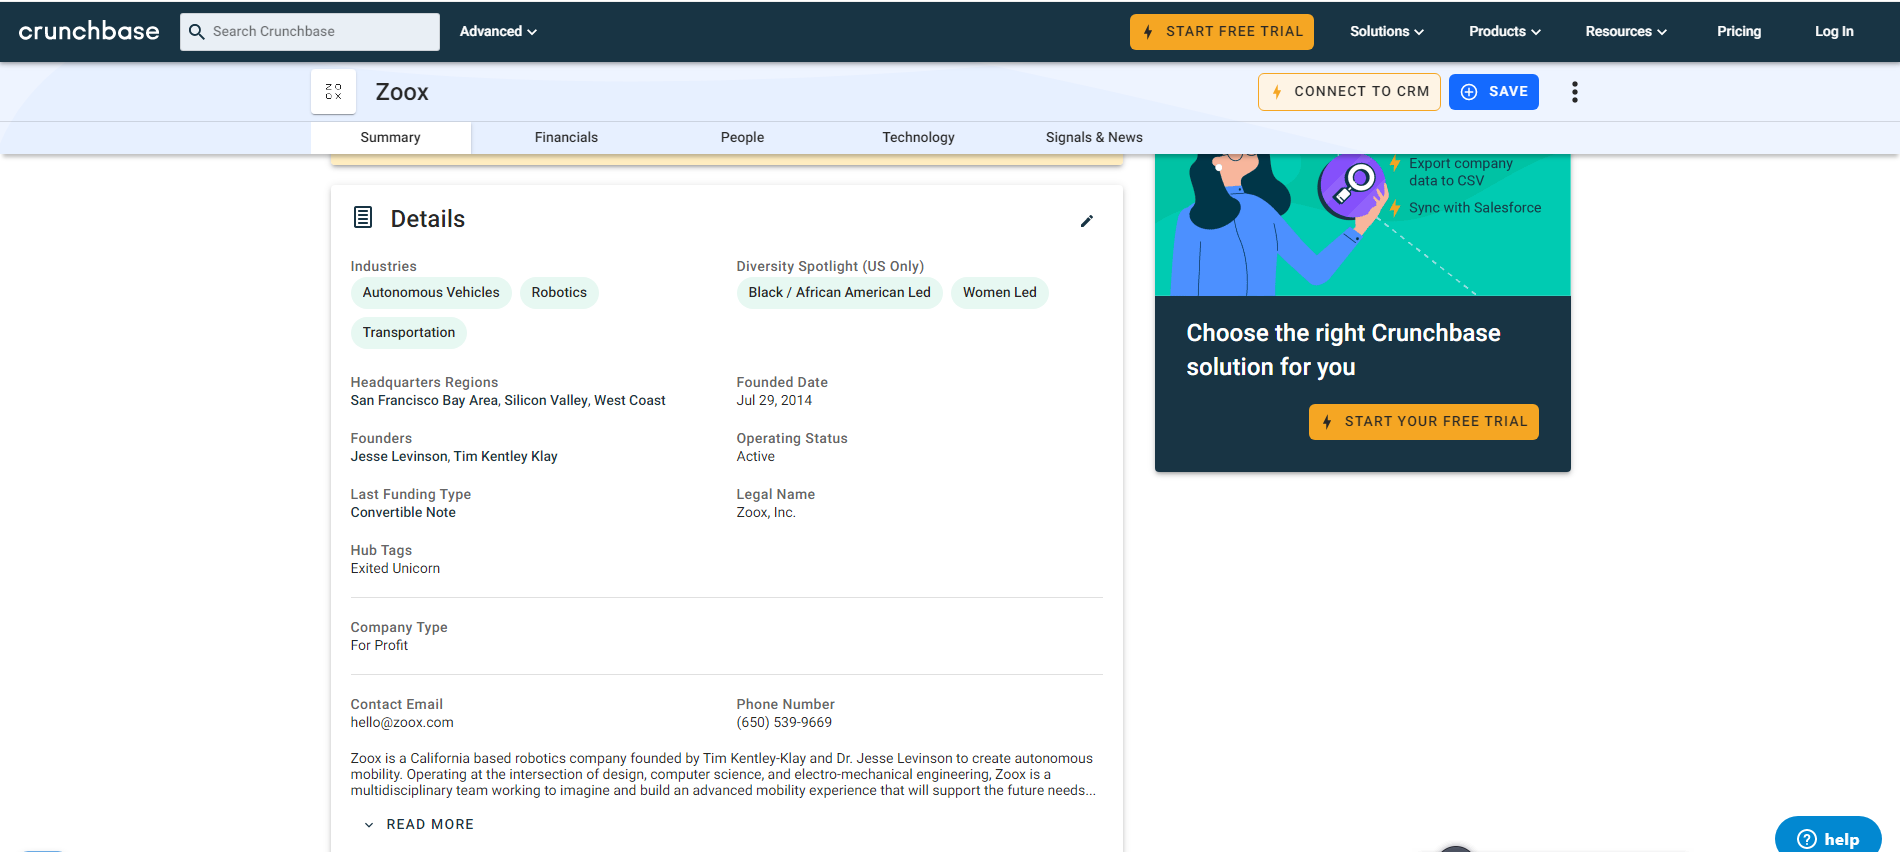Click the search magnifier icon

[x=197, y=32]
